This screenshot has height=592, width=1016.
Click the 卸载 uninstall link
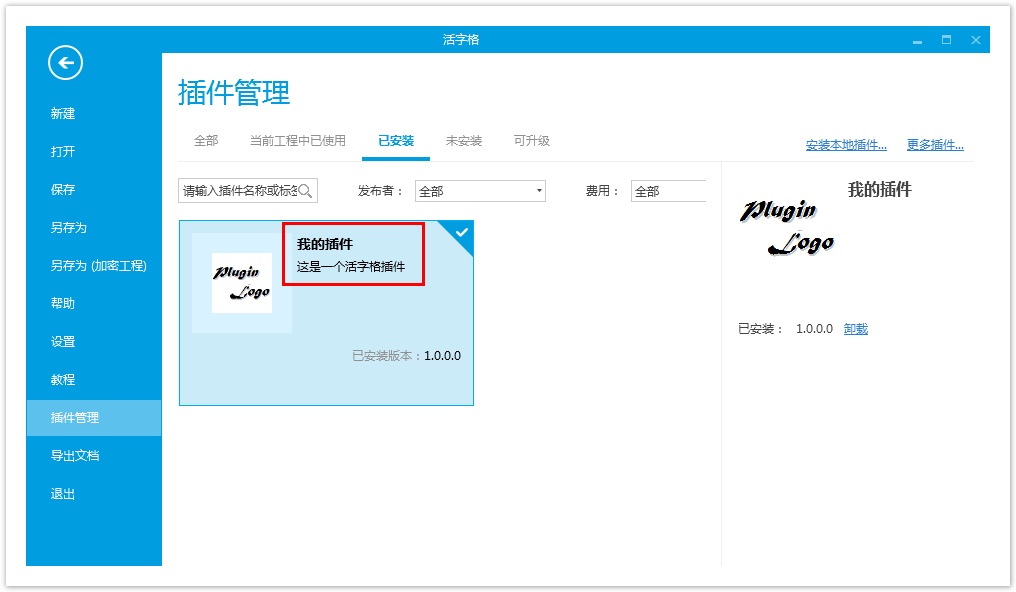855,329
